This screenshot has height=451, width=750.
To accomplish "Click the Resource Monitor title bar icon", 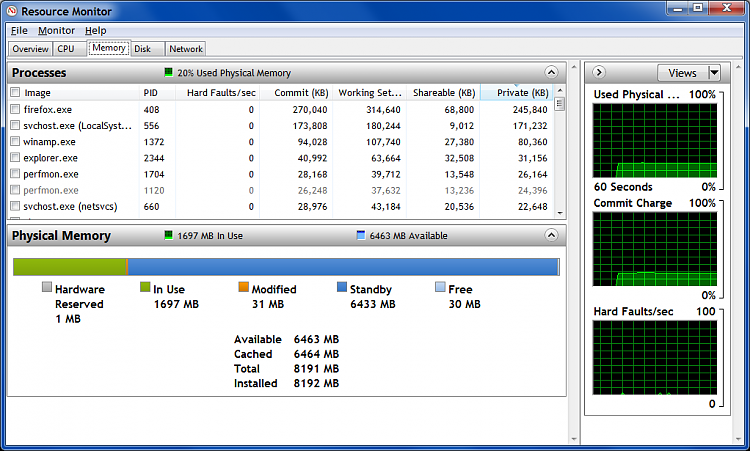I will (x=12, y=11).
